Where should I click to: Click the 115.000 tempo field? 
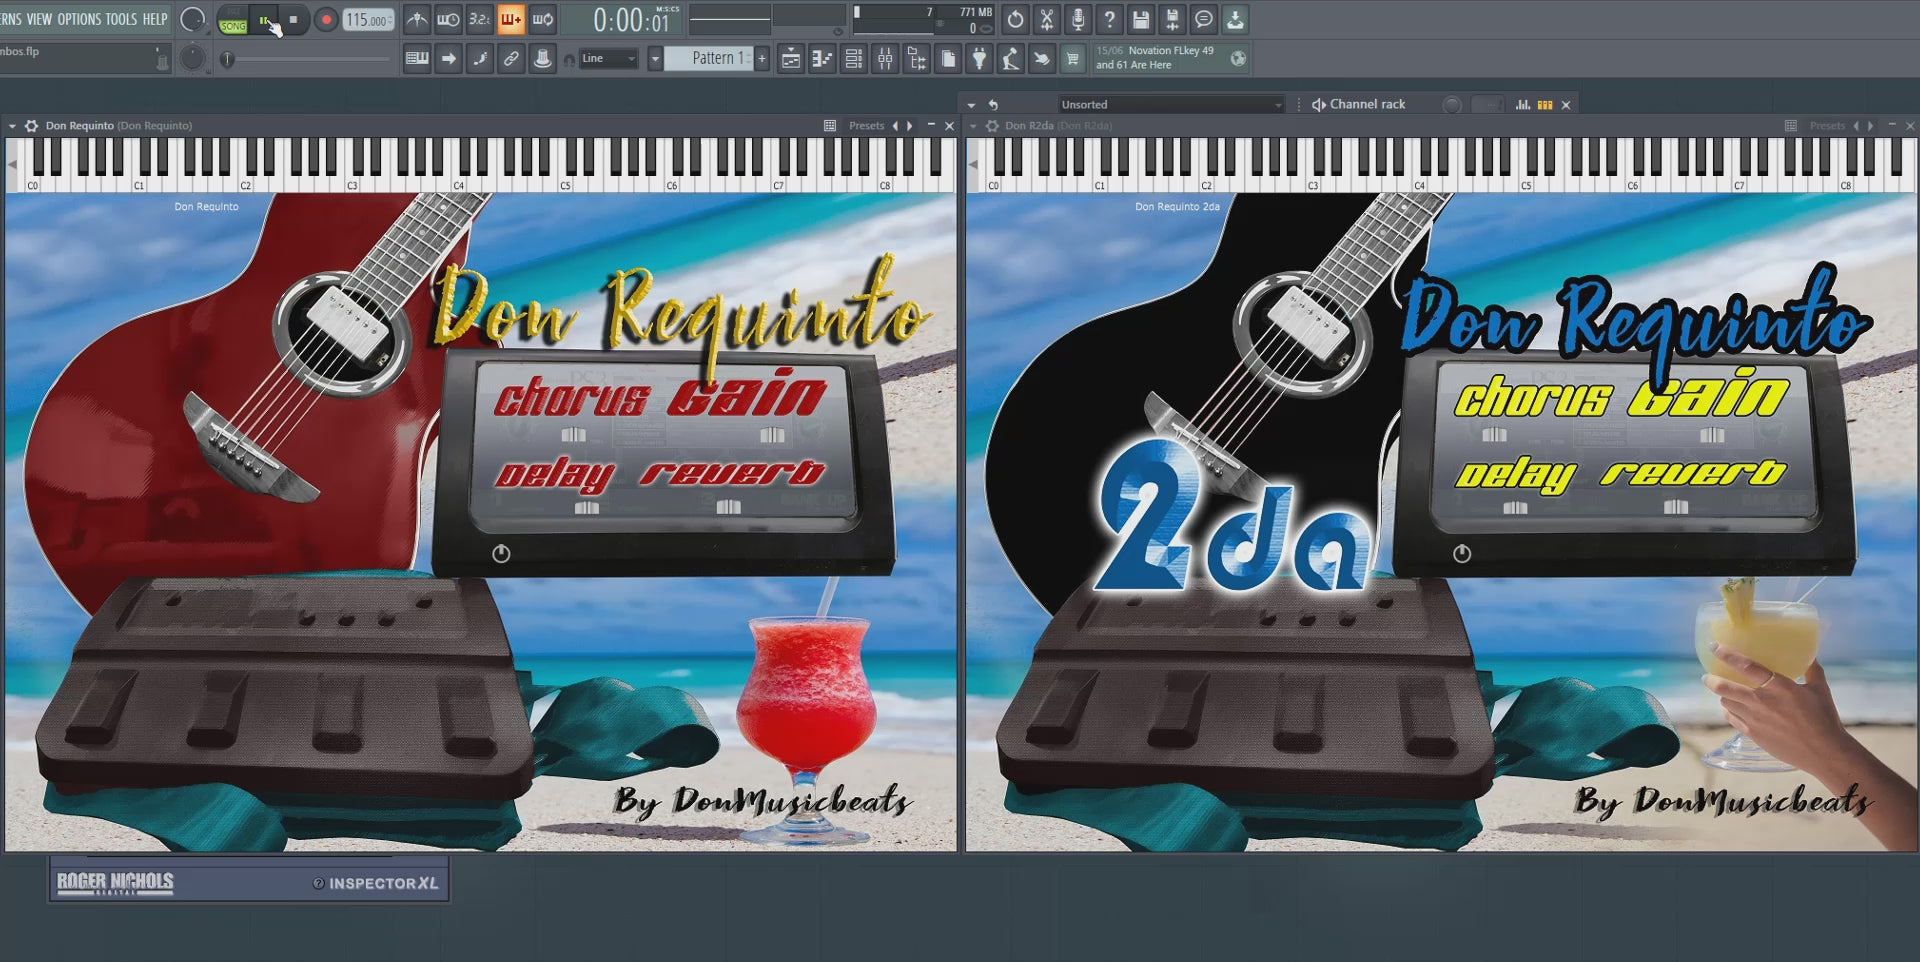(x=368, y=20)
